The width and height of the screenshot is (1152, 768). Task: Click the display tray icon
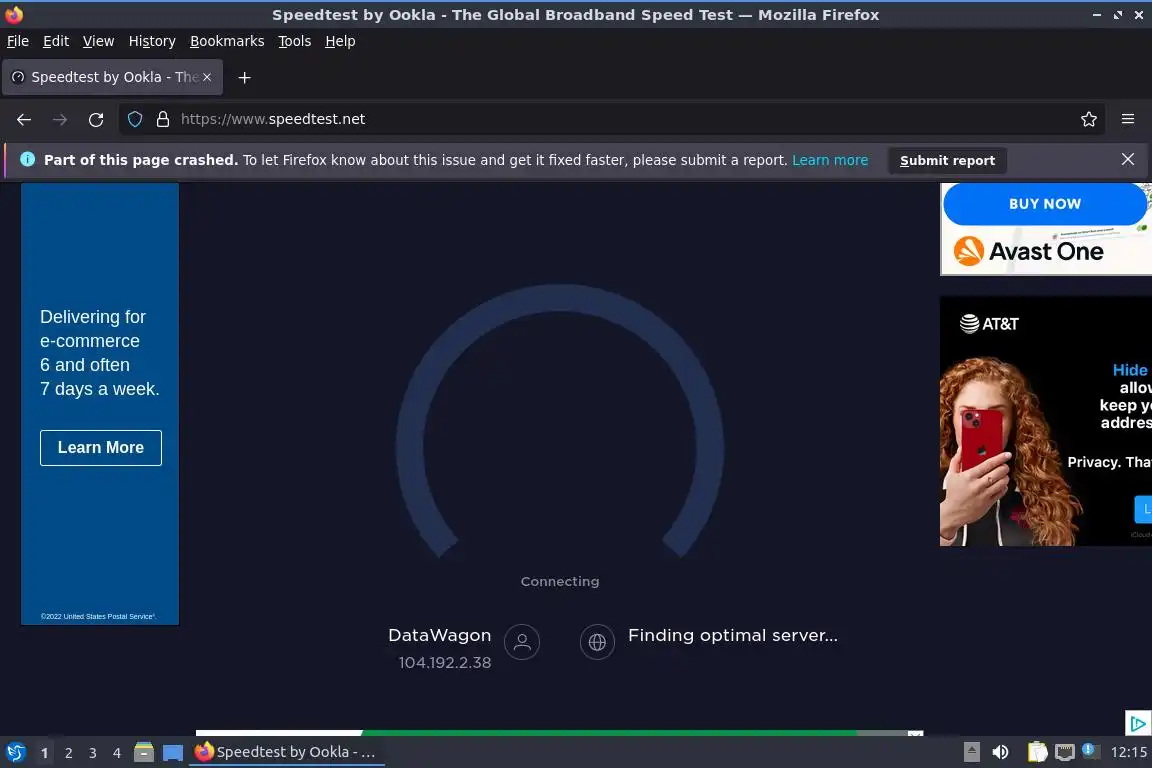(1065, 752)
